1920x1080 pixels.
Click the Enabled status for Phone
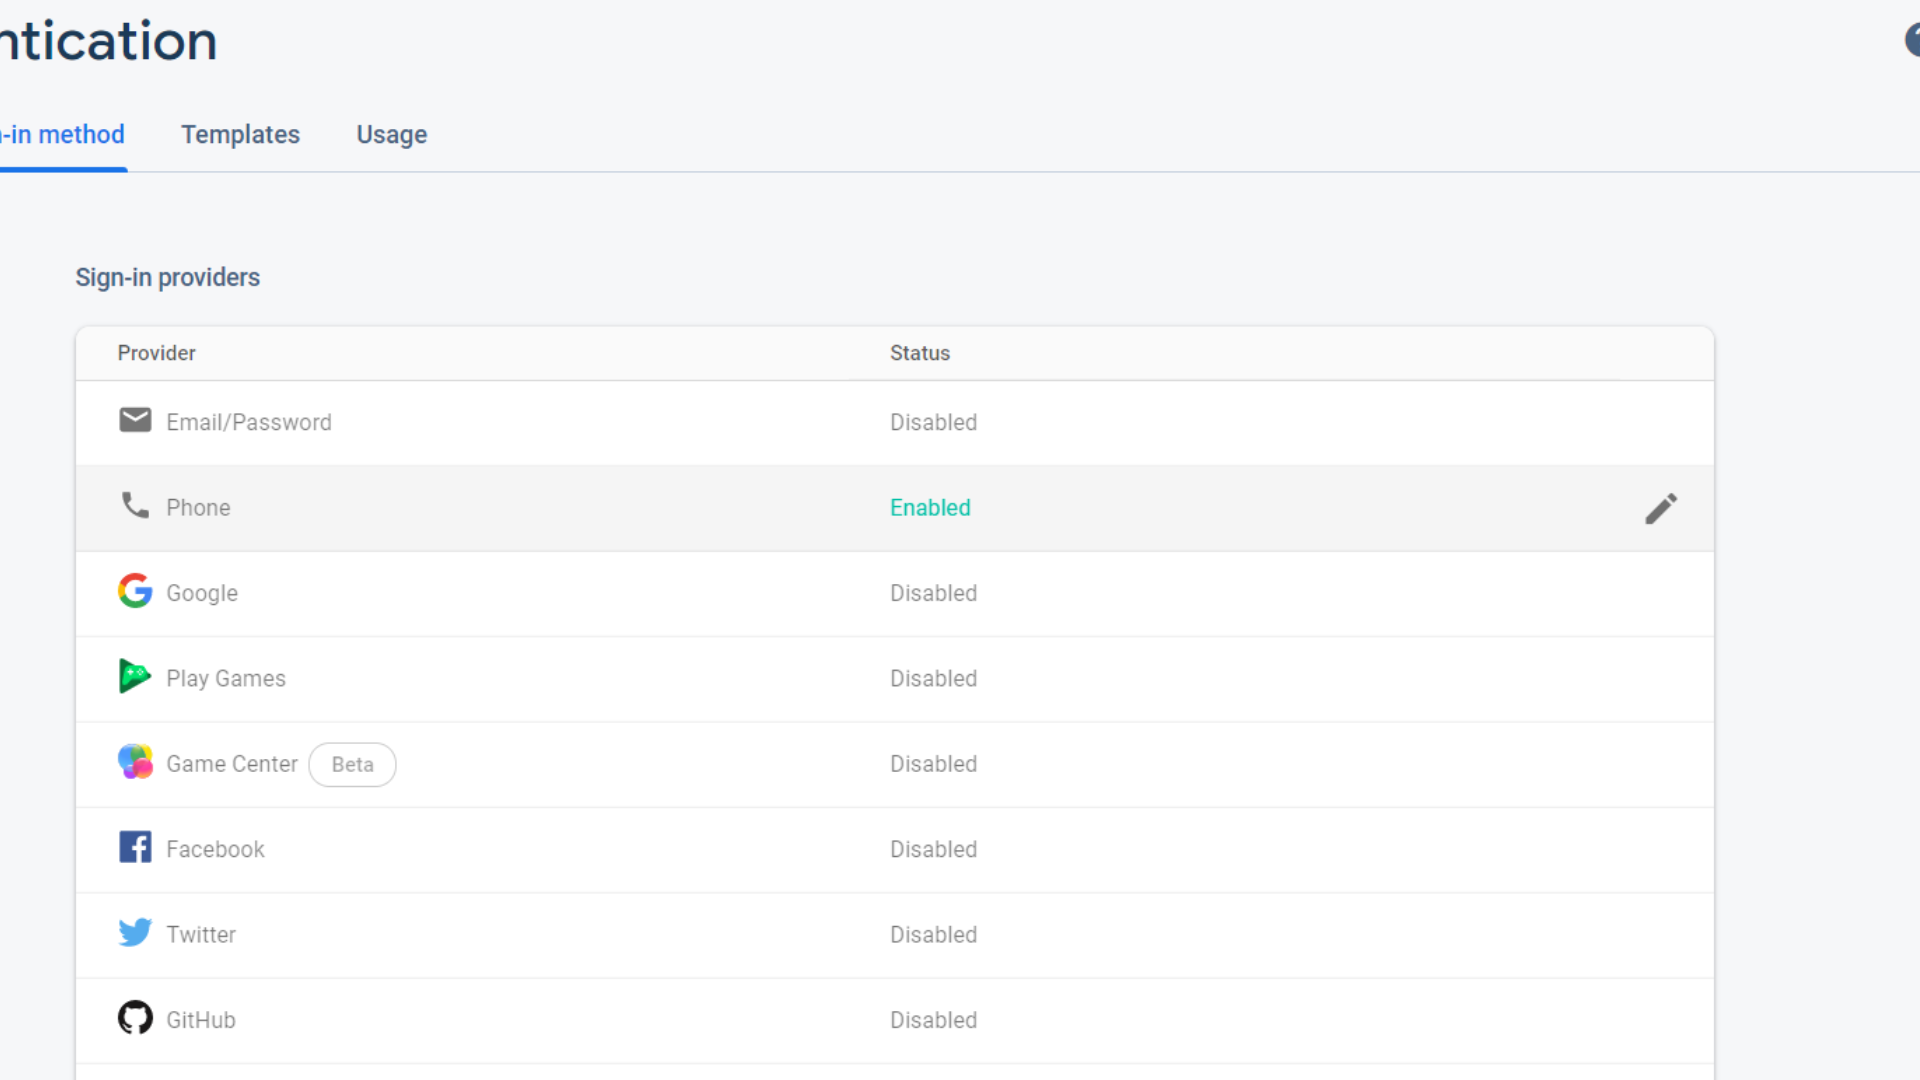pyautogui.click(x=930, y=508)
